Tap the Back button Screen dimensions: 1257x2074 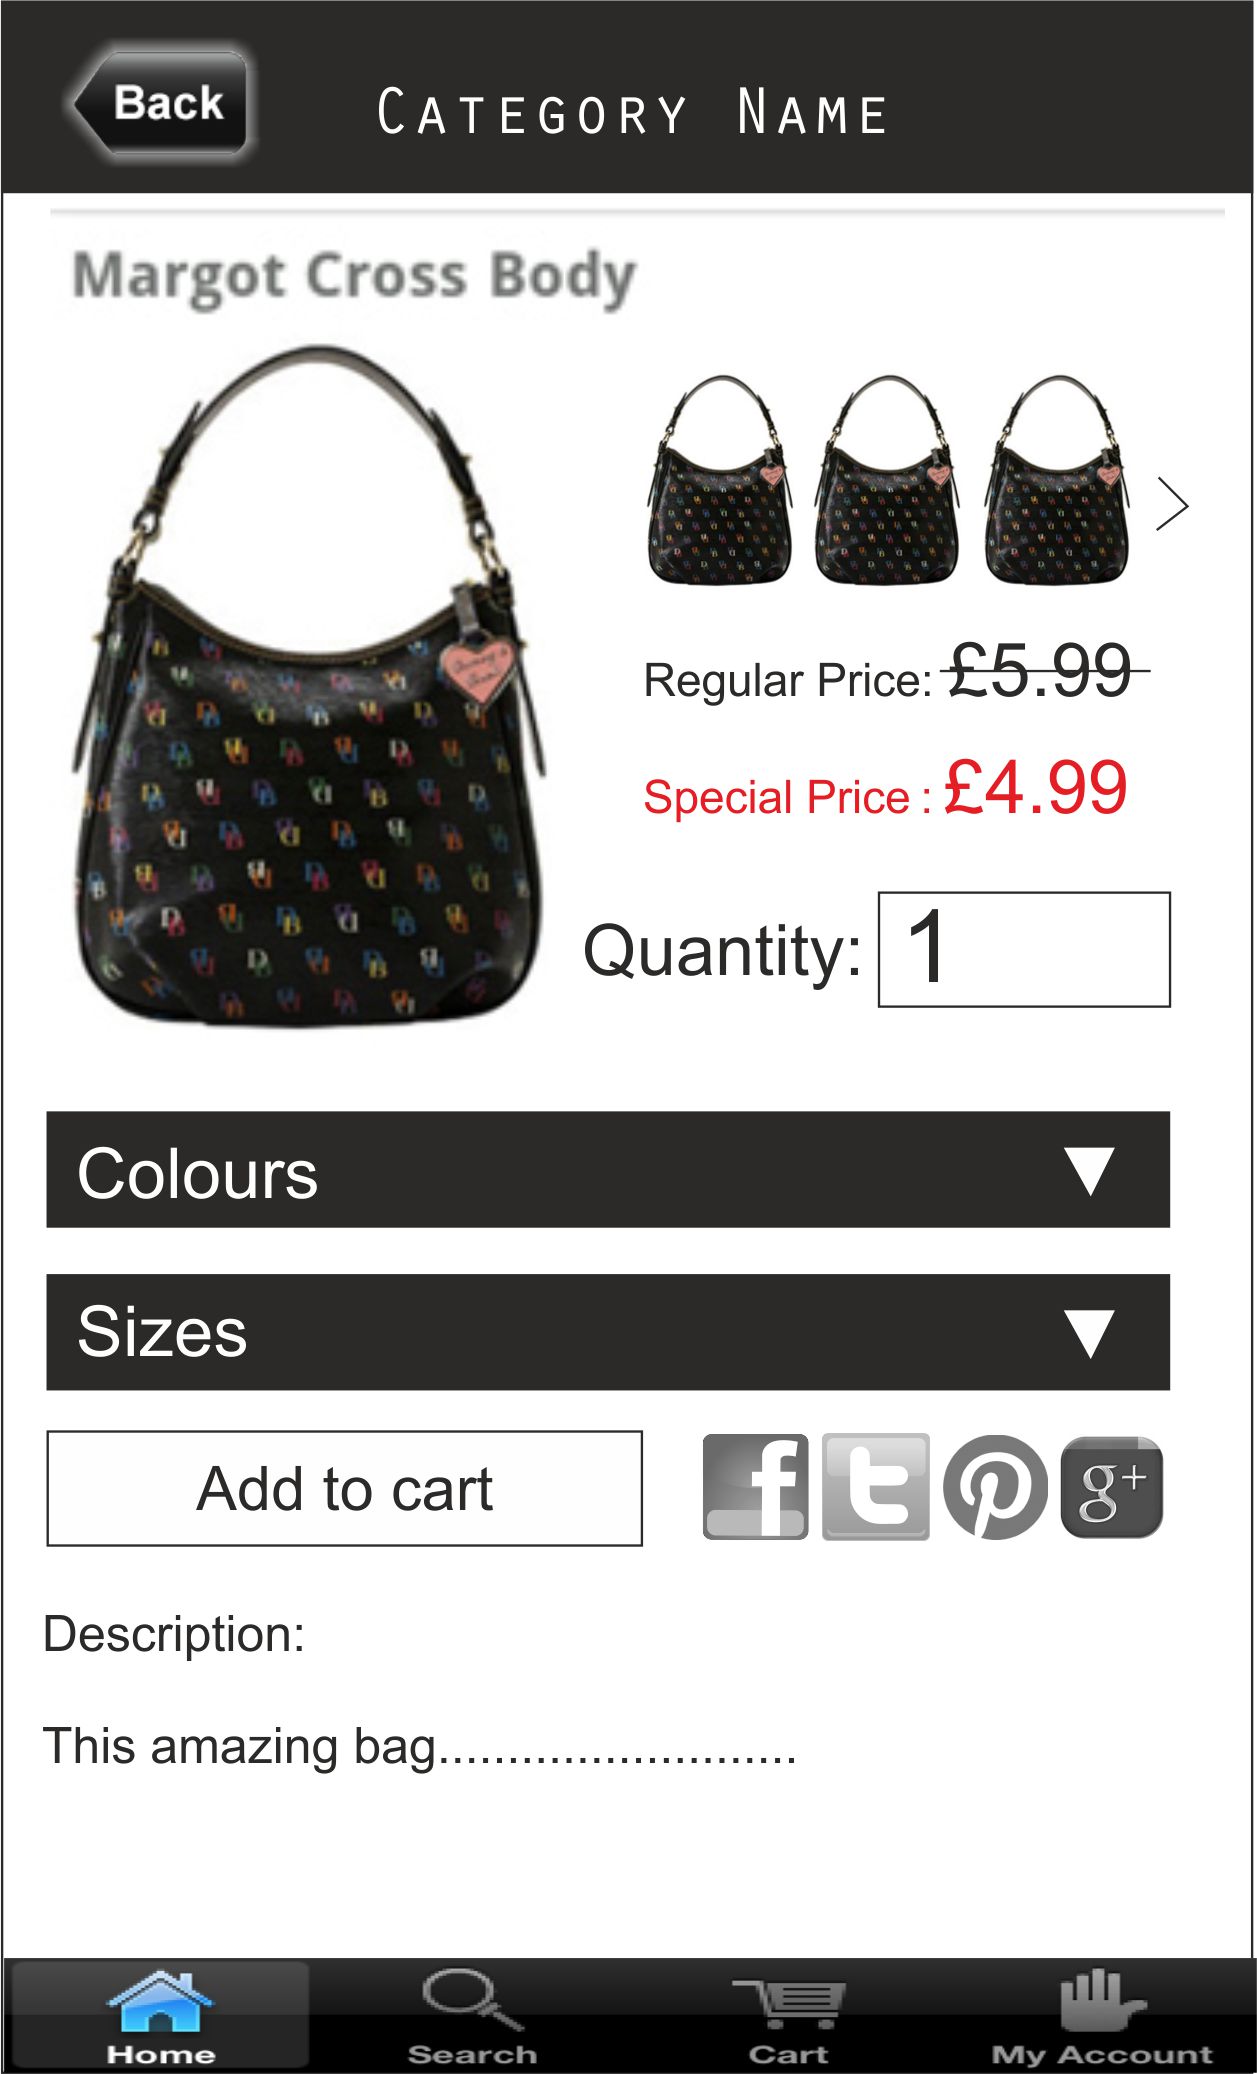[160, 103]
